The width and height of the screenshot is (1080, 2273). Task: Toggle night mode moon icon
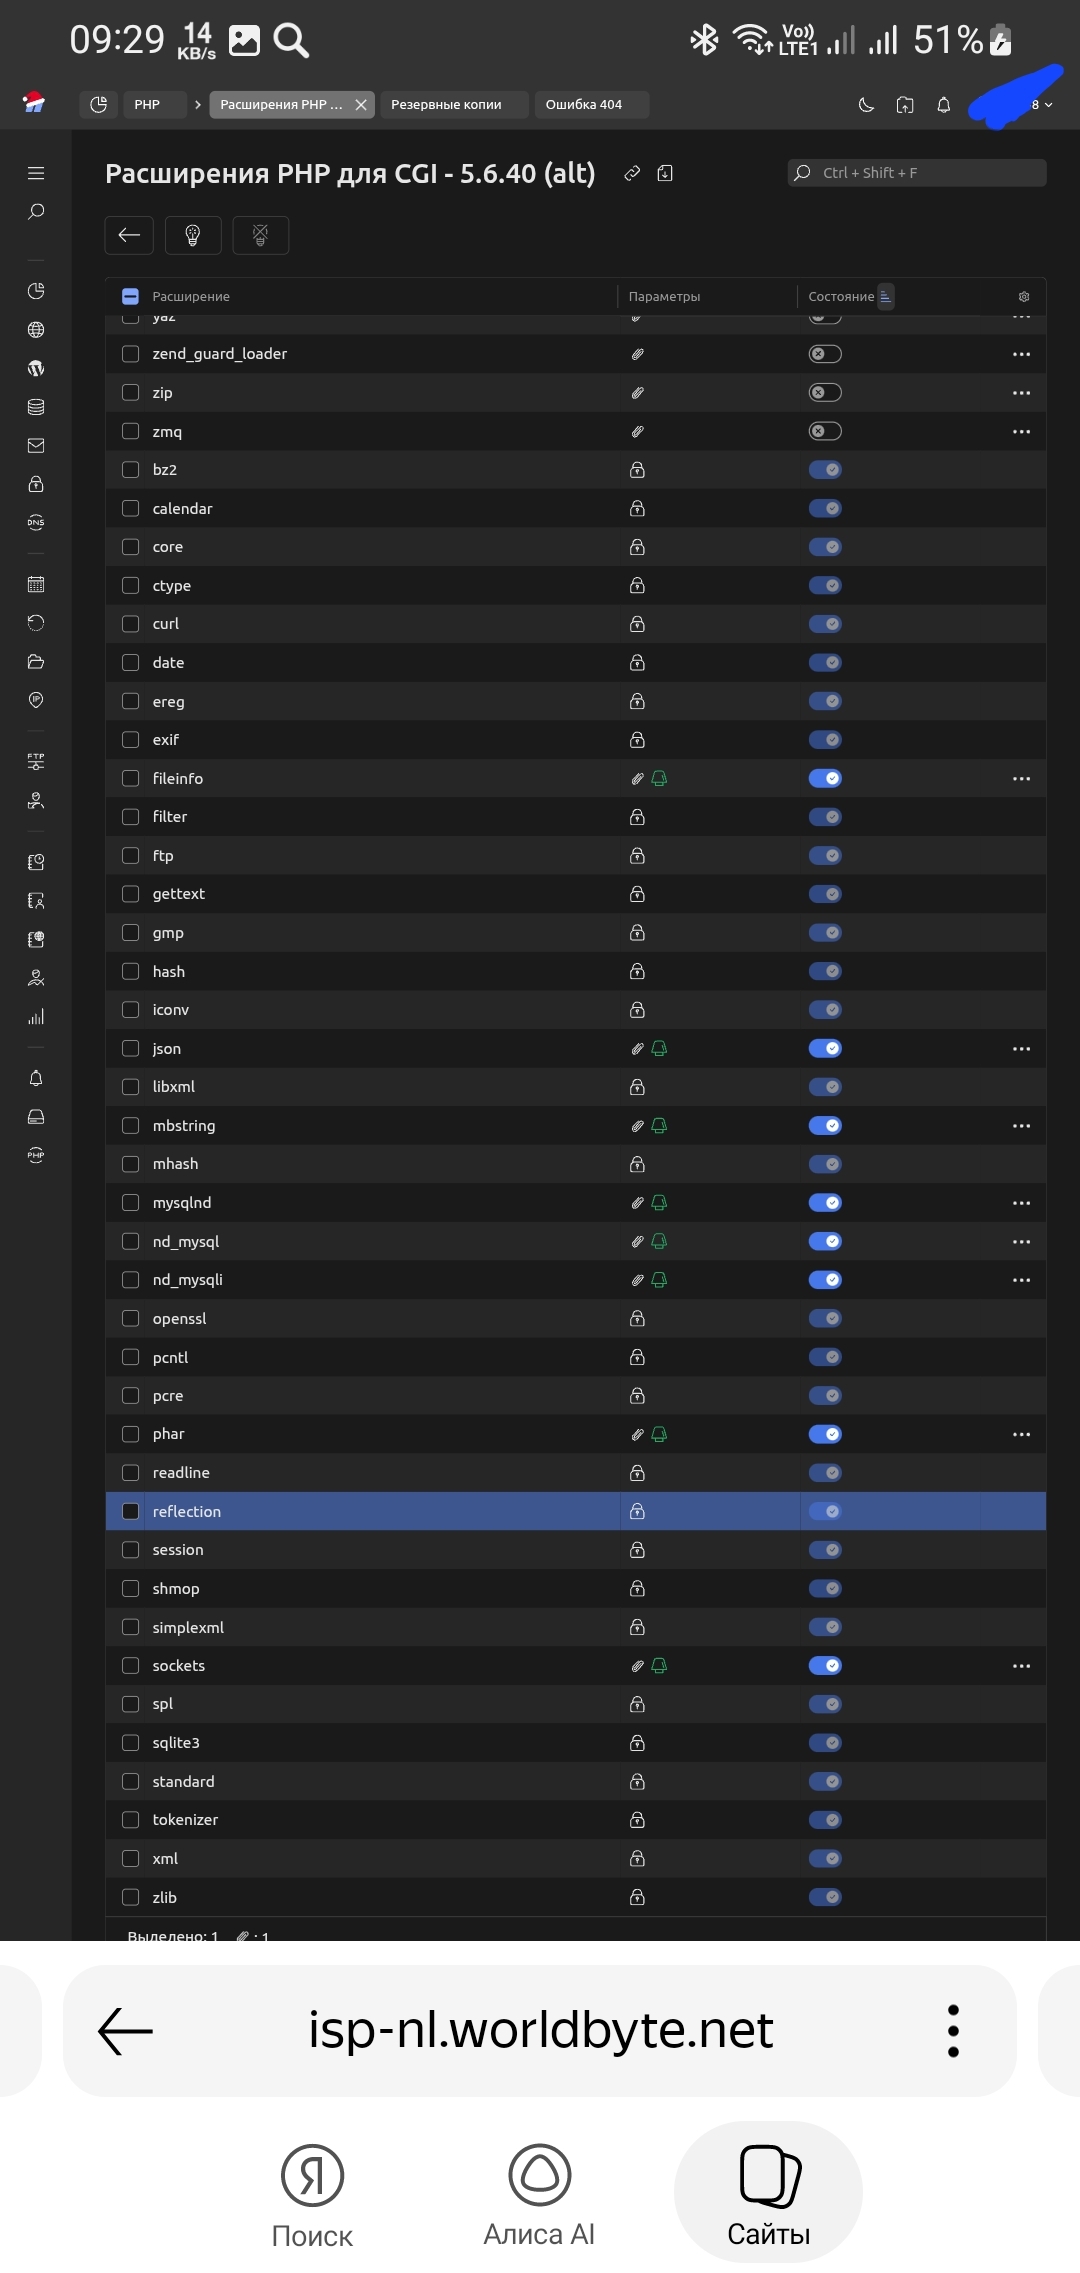pos(866,105)
